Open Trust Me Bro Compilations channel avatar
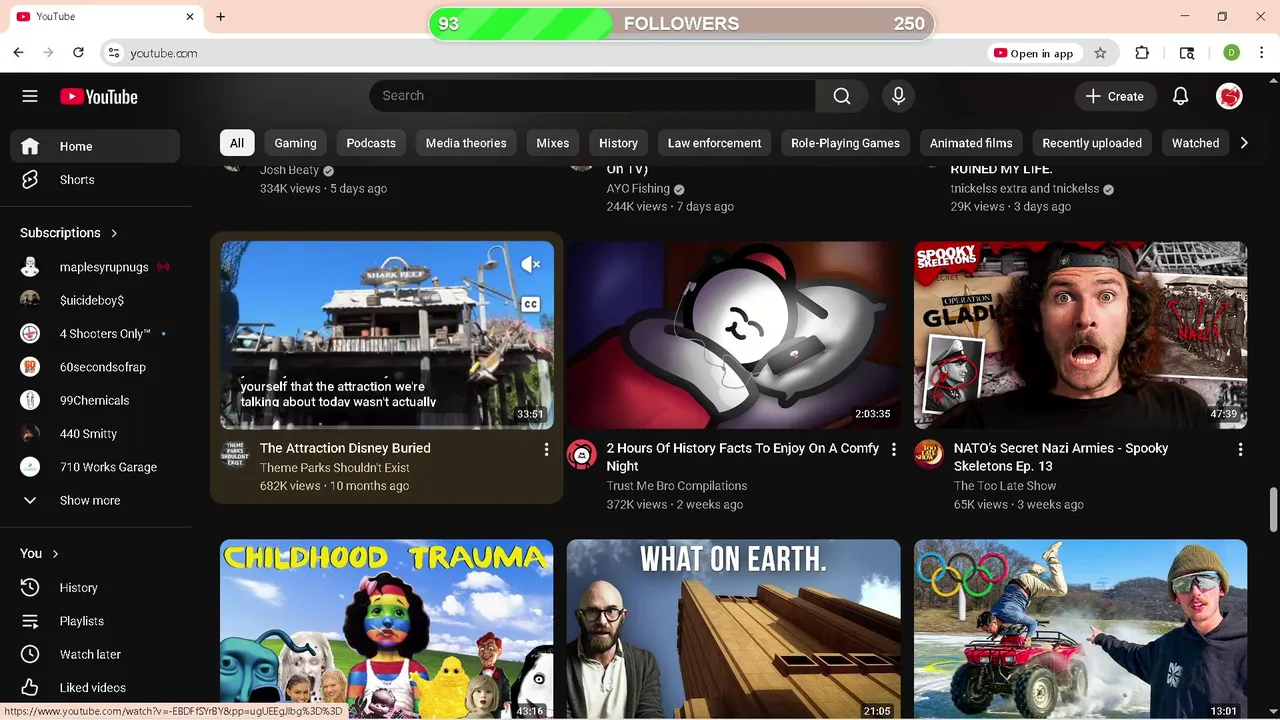The height and width of the screenshot is (720, 1280). (581, 454)
